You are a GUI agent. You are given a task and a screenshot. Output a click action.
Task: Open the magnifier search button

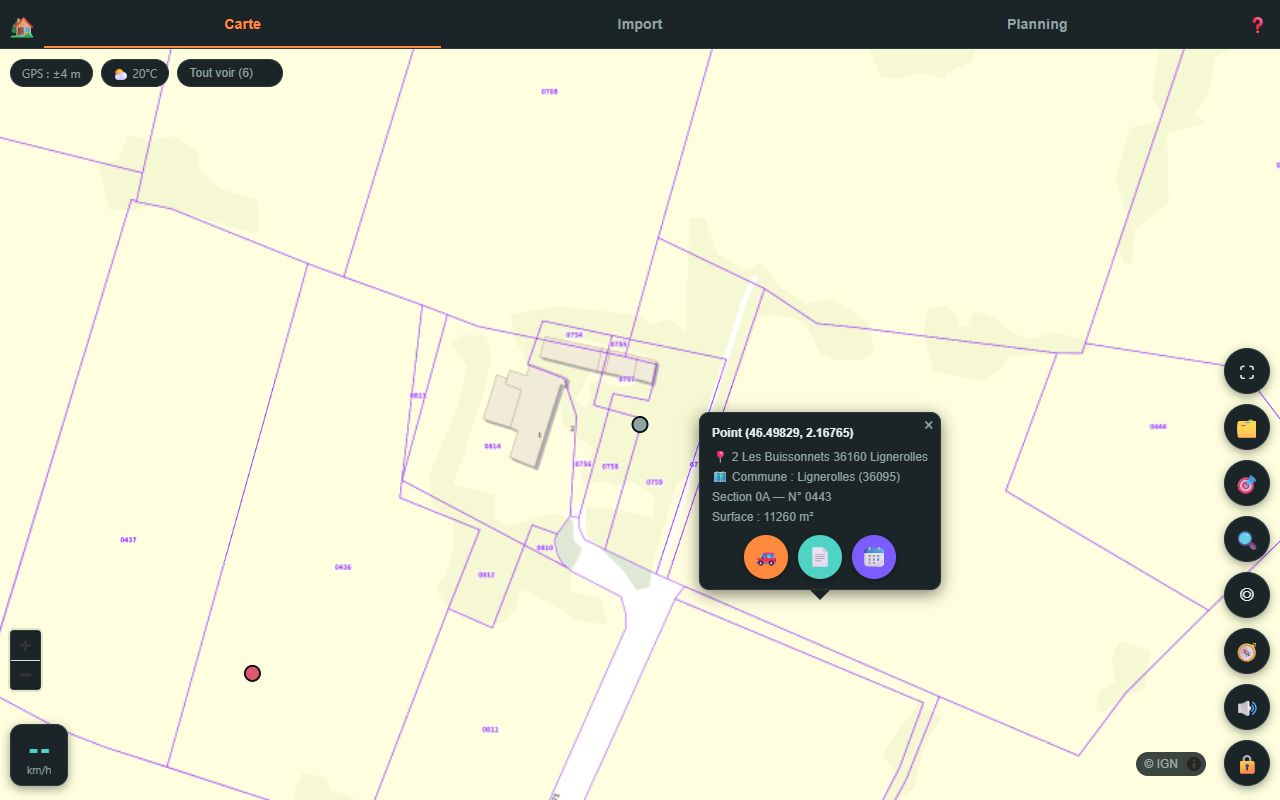(x=1247, y=540)
